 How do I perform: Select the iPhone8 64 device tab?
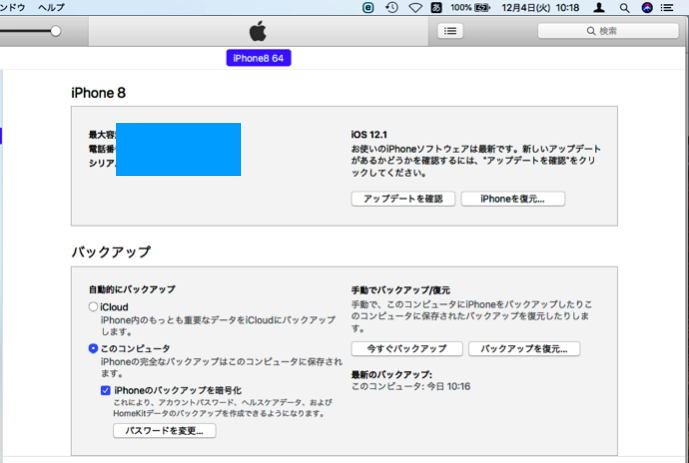(258, 58)
